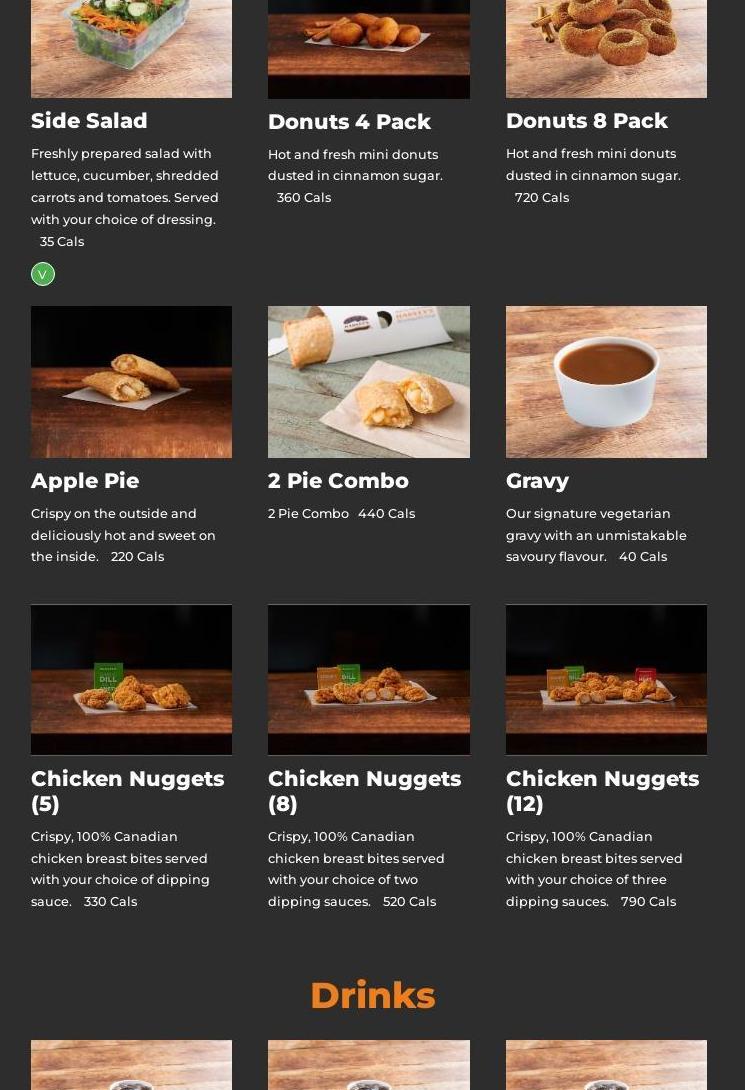Open the Chicken Nuggets (8) title

(365, 791)
